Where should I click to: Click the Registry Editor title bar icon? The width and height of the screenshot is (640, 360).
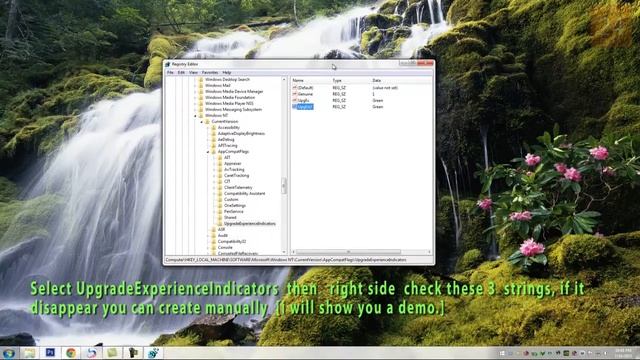(168, 64)
